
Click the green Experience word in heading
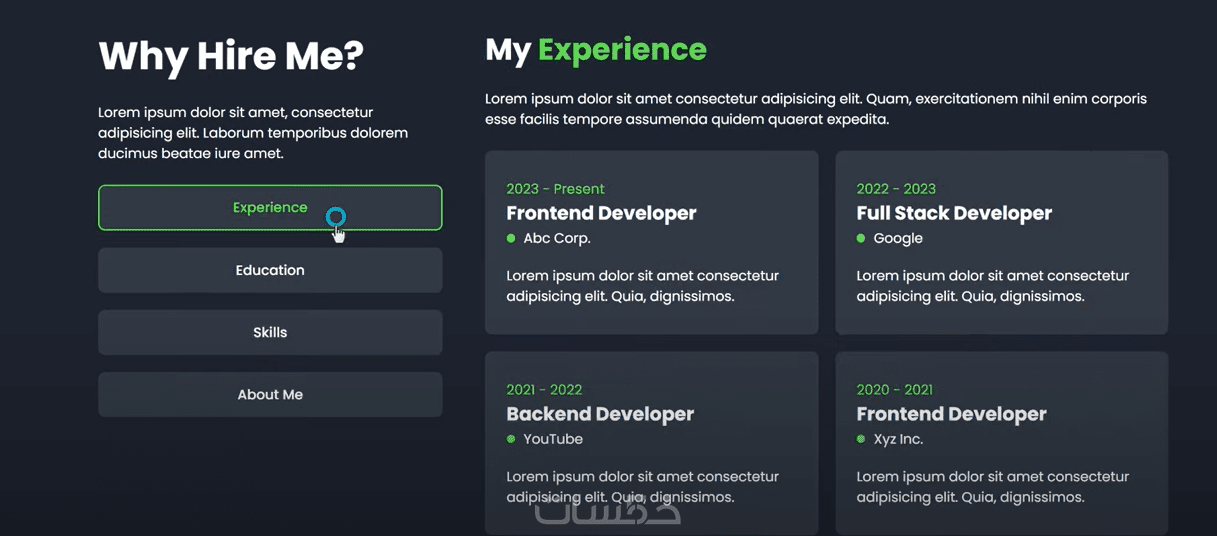point(622,50)
